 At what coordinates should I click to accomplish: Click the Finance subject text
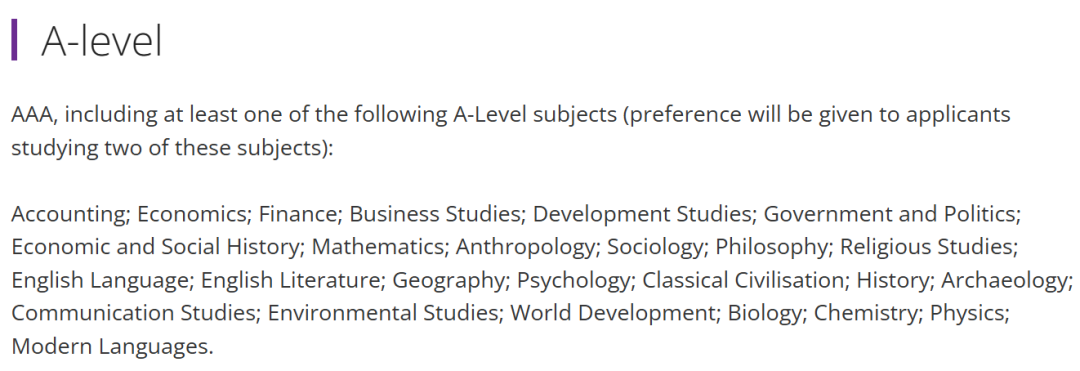click(x=298, y=215)
